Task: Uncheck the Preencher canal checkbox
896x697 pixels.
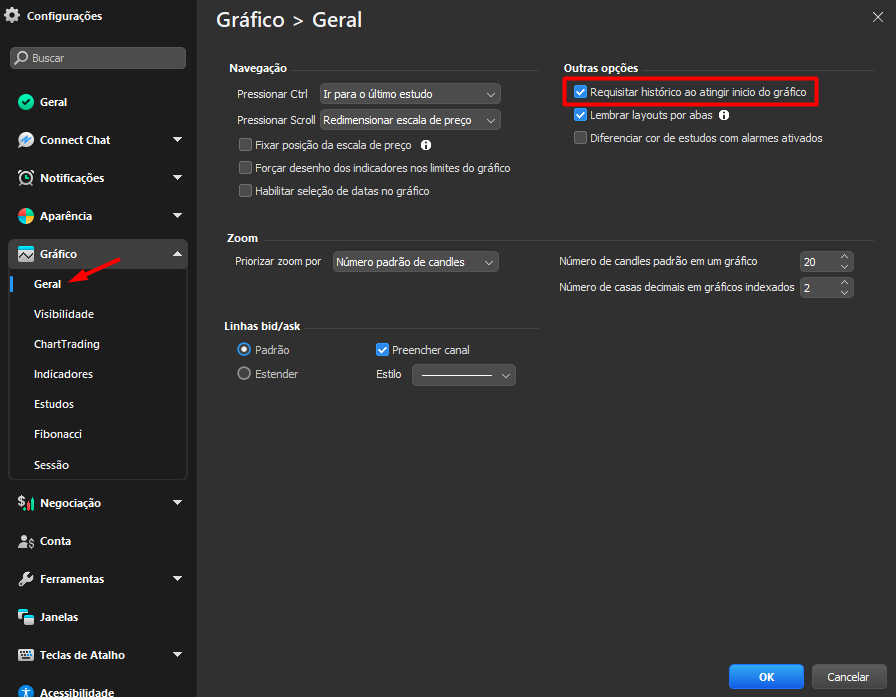Action: point(382,350)
